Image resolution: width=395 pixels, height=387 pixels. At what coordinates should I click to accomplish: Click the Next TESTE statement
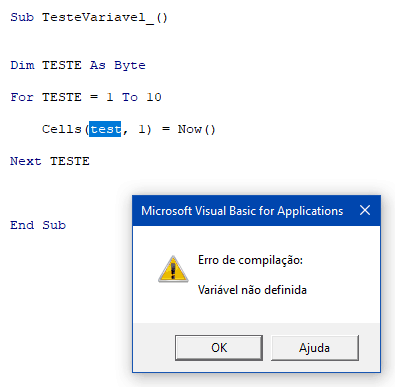50,161
